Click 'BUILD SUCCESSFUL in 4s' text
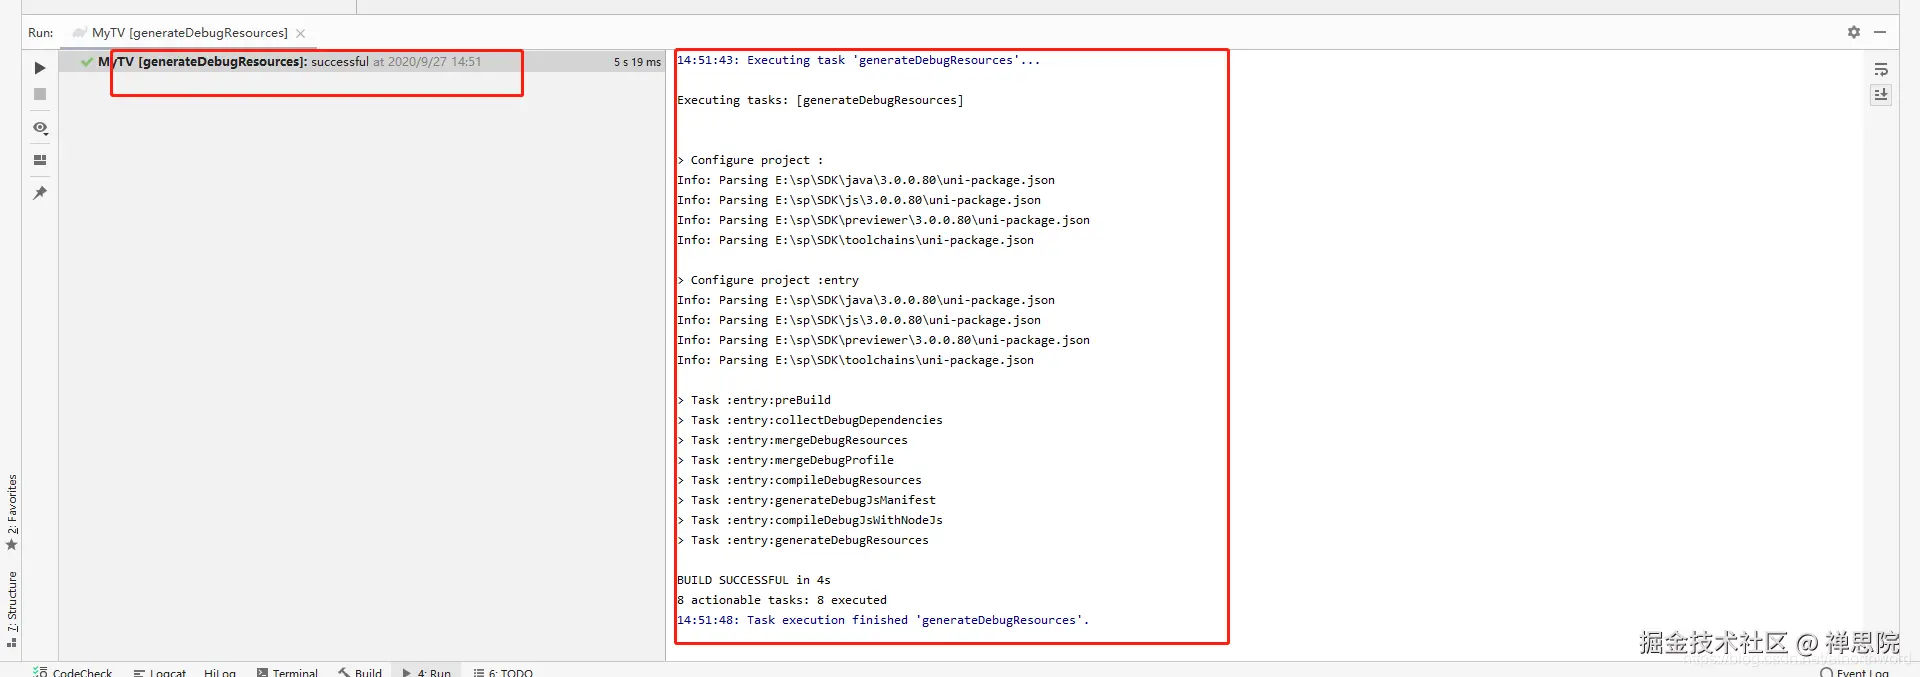 [x=754, y=580]
